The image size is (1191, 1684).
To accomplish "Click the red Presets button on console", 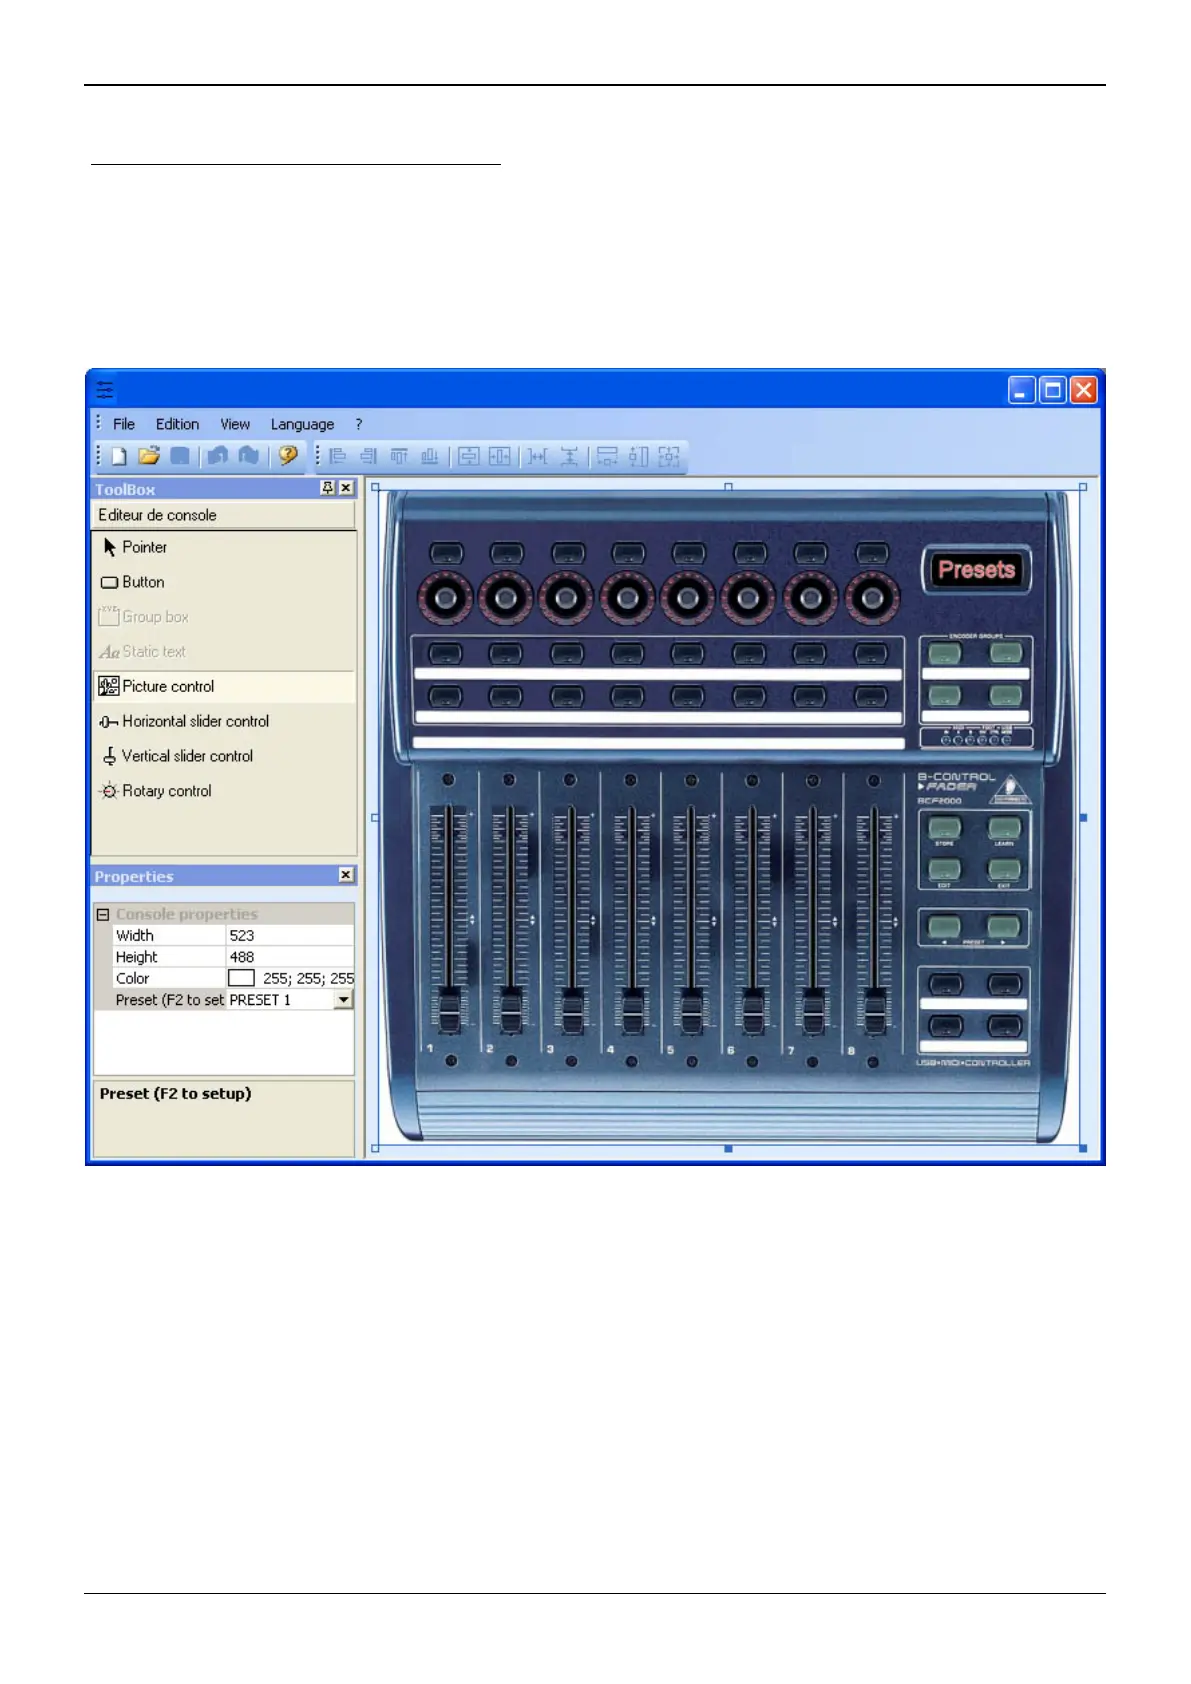I will point(976,570).
